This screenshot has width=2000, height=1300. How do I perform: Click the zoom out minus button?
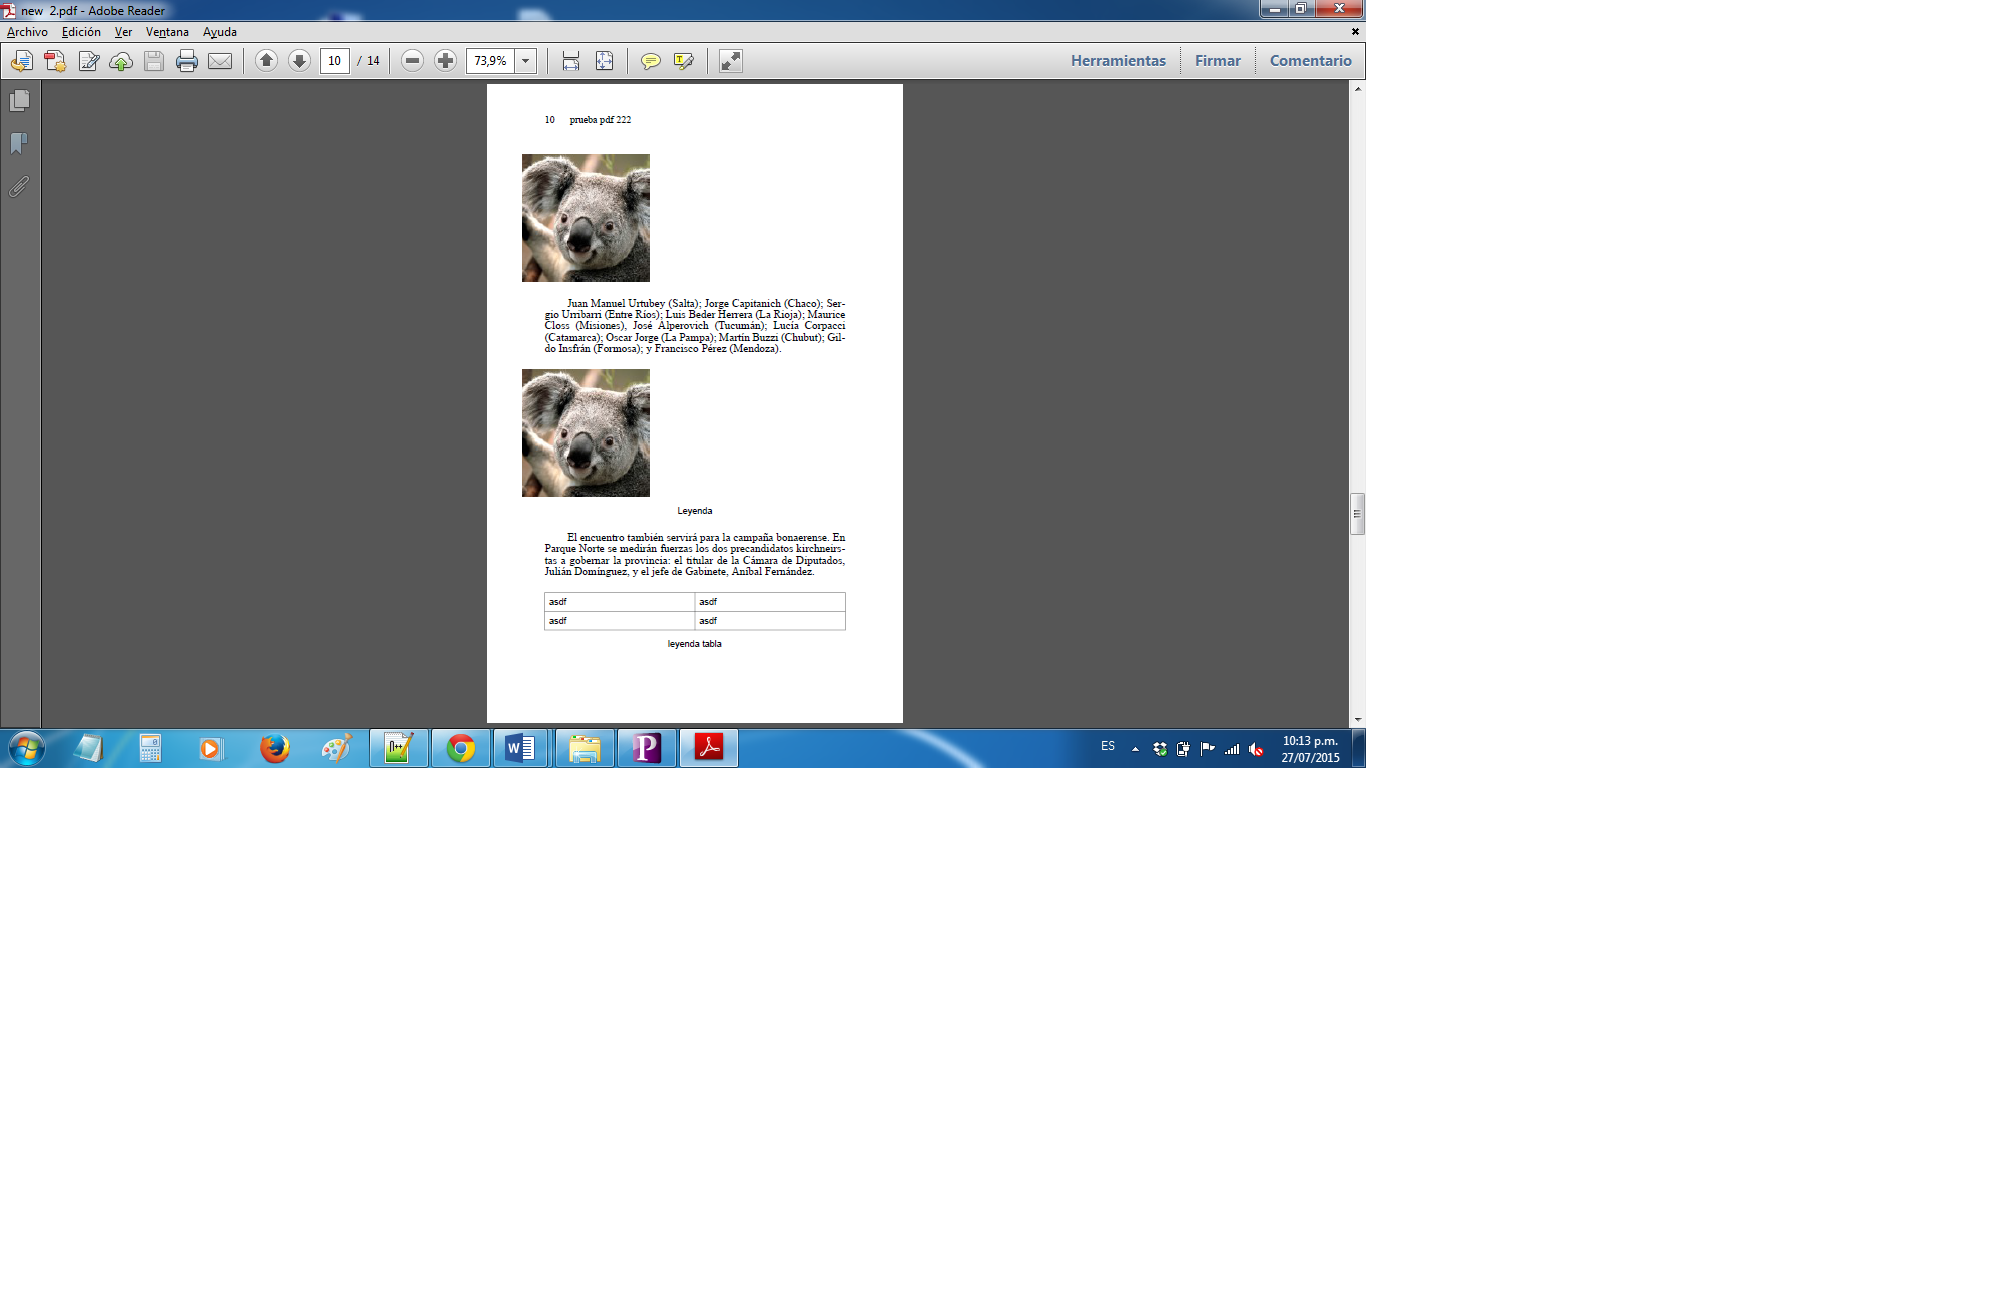point(412,61)
